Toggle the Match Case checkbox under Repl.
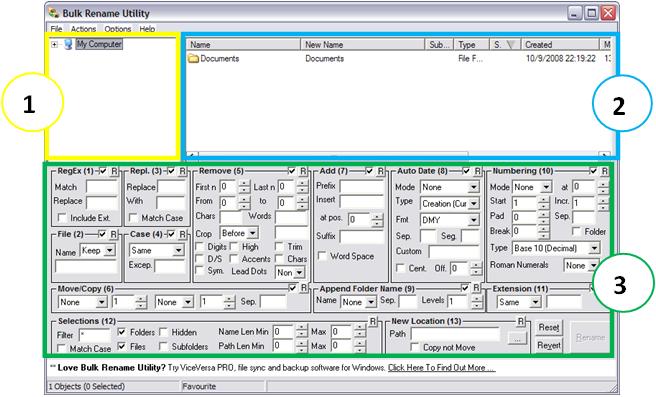This screenshot has width=656, height=397. (x=133, y=218)
